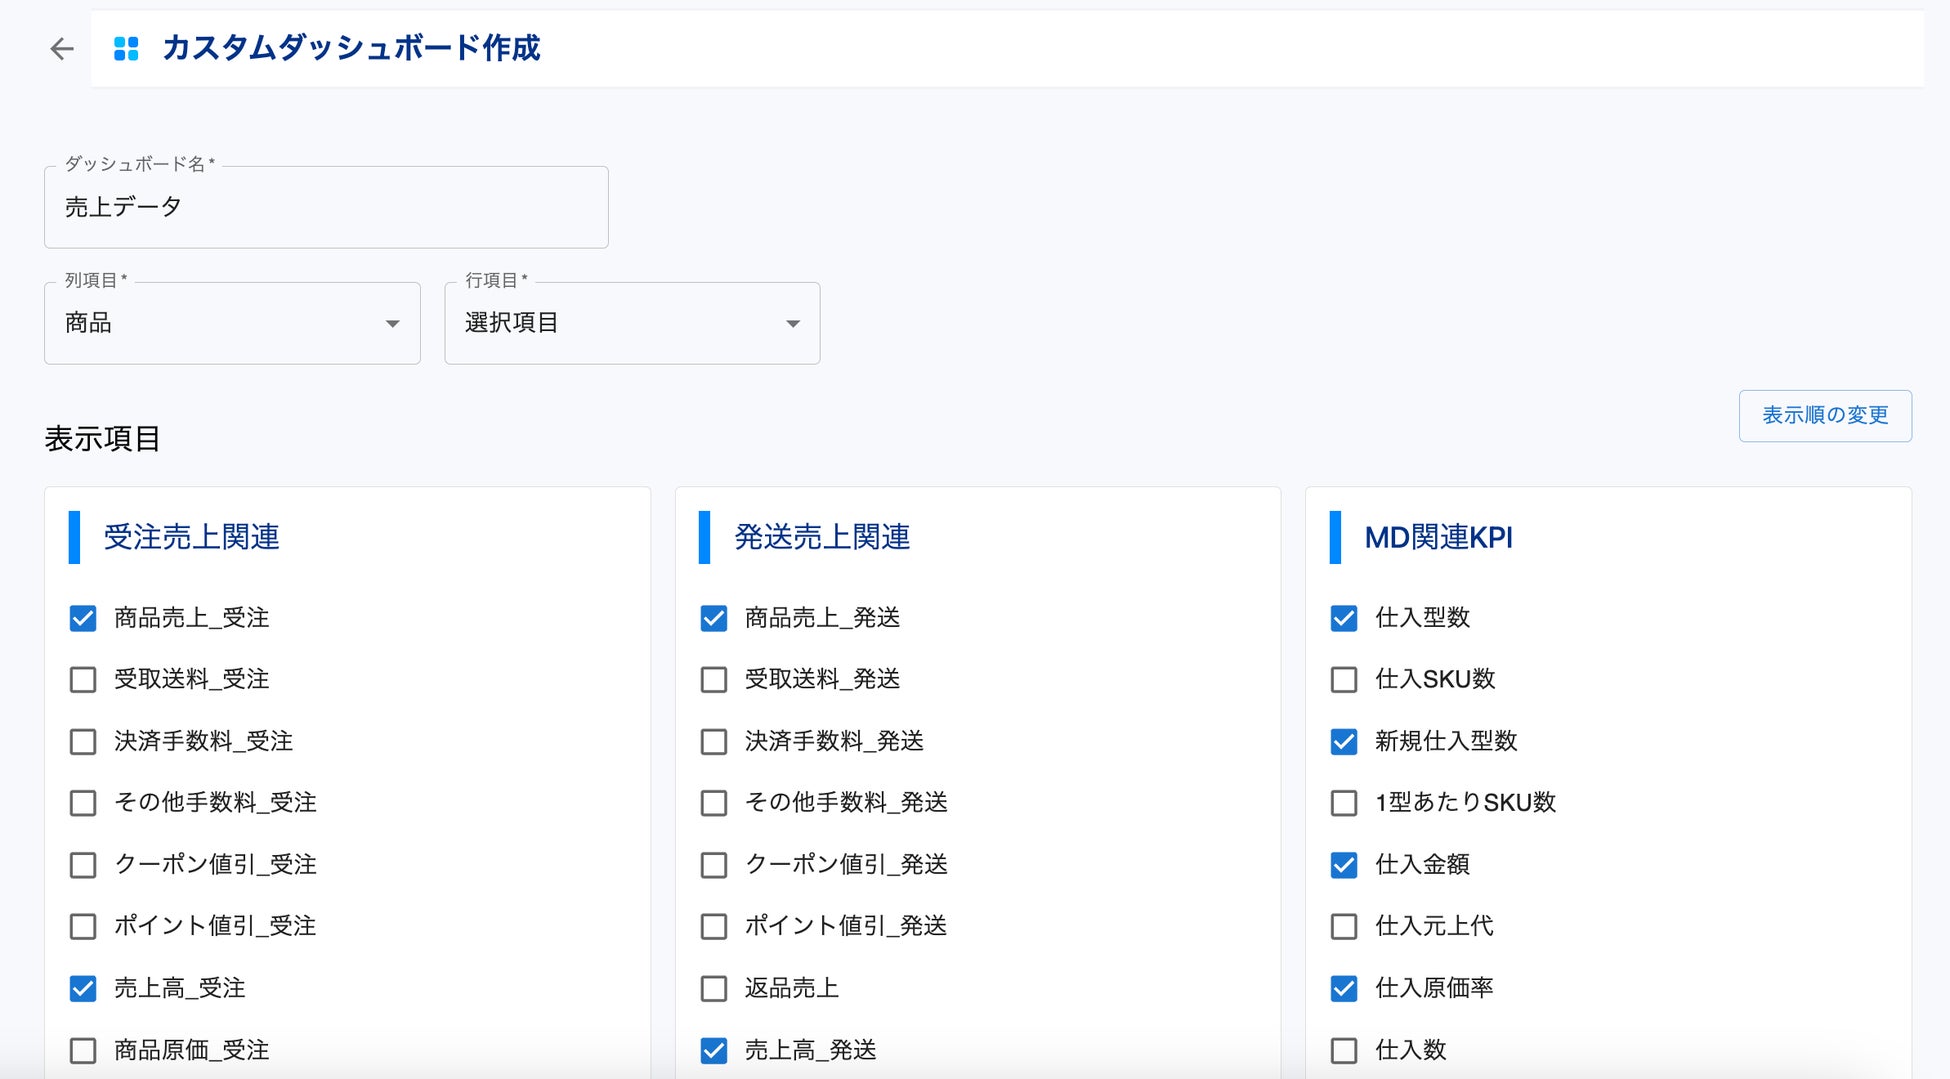Check the 返品売上 checkbox
Image resolution: width=1950 pixels, height=1079 pixels.
click(x=714, y=989)
